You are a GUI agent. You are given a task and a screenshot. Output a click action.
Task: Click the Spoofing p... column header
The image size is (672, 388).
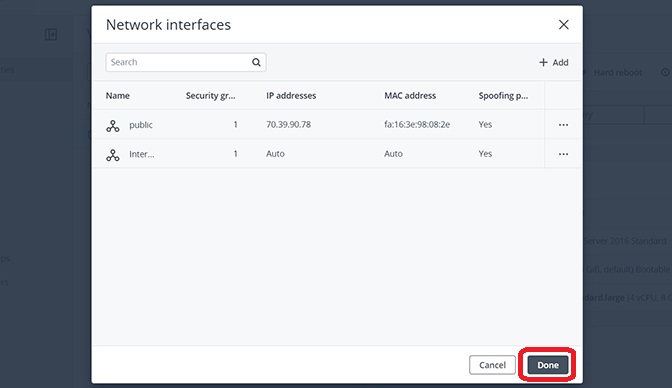(x=503, y=96)
